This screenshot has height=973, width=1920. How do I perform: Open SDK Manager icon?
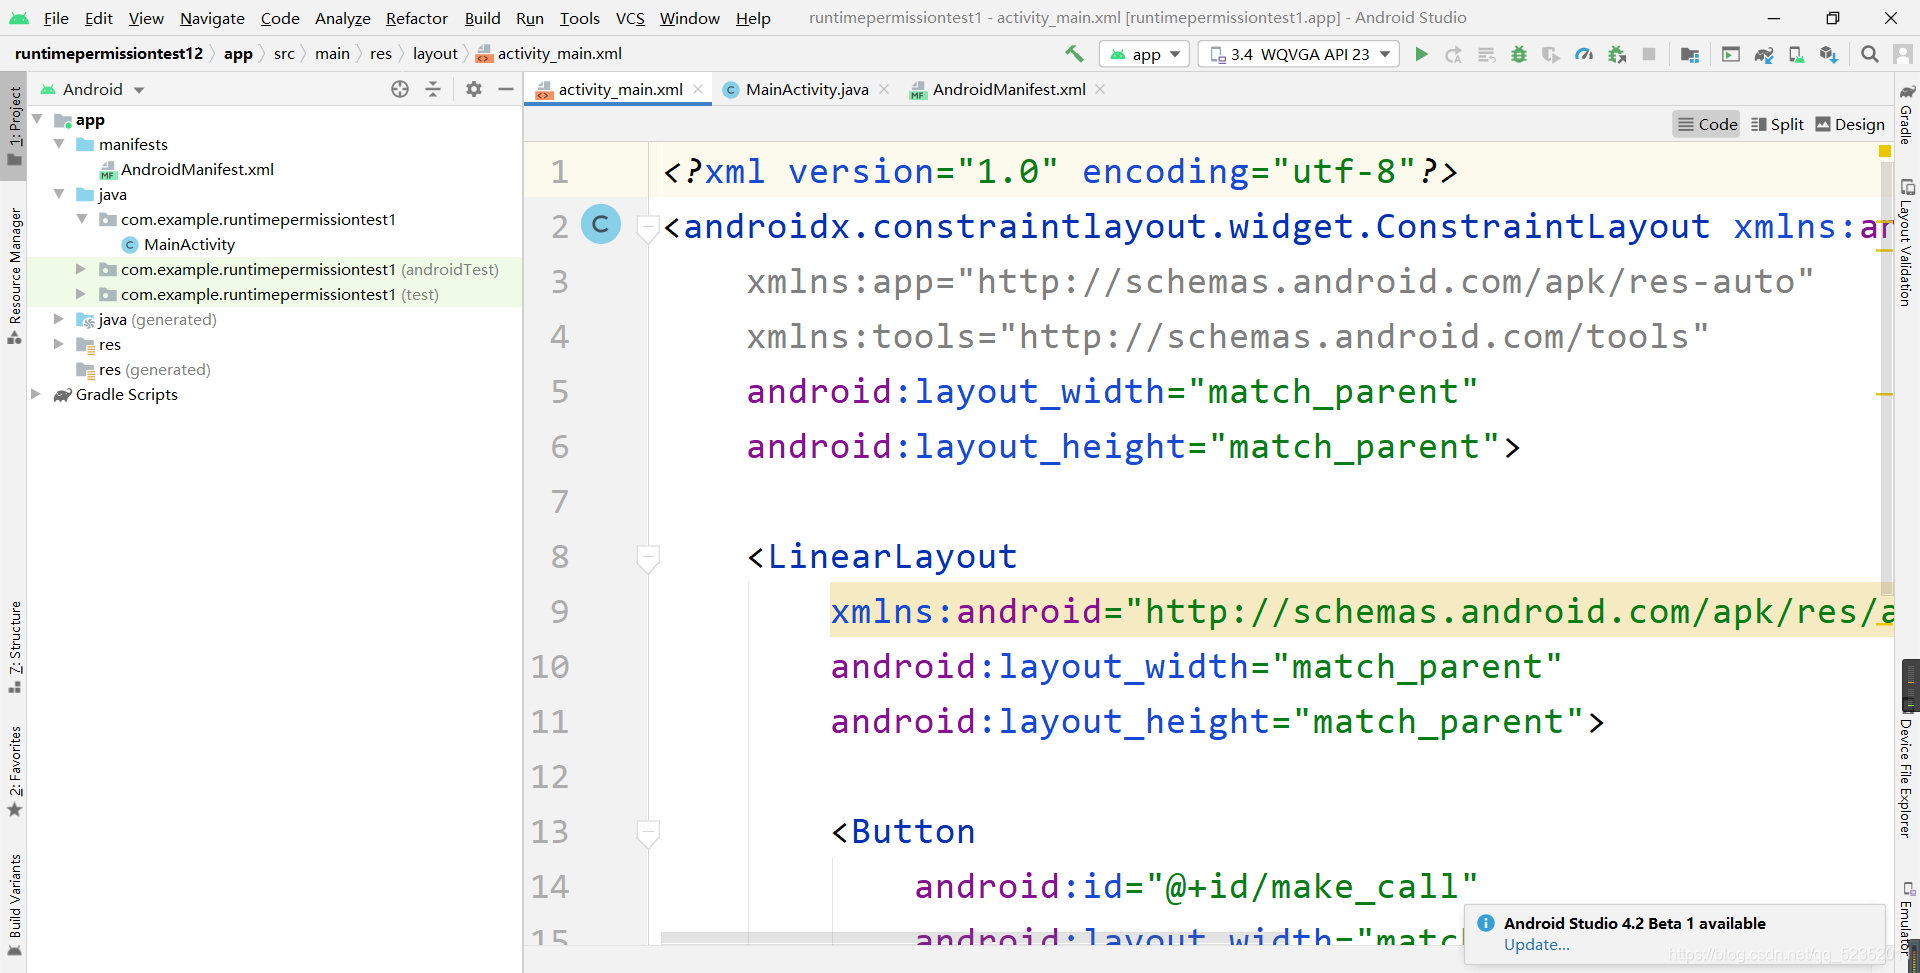click(x=1829, y=54)
